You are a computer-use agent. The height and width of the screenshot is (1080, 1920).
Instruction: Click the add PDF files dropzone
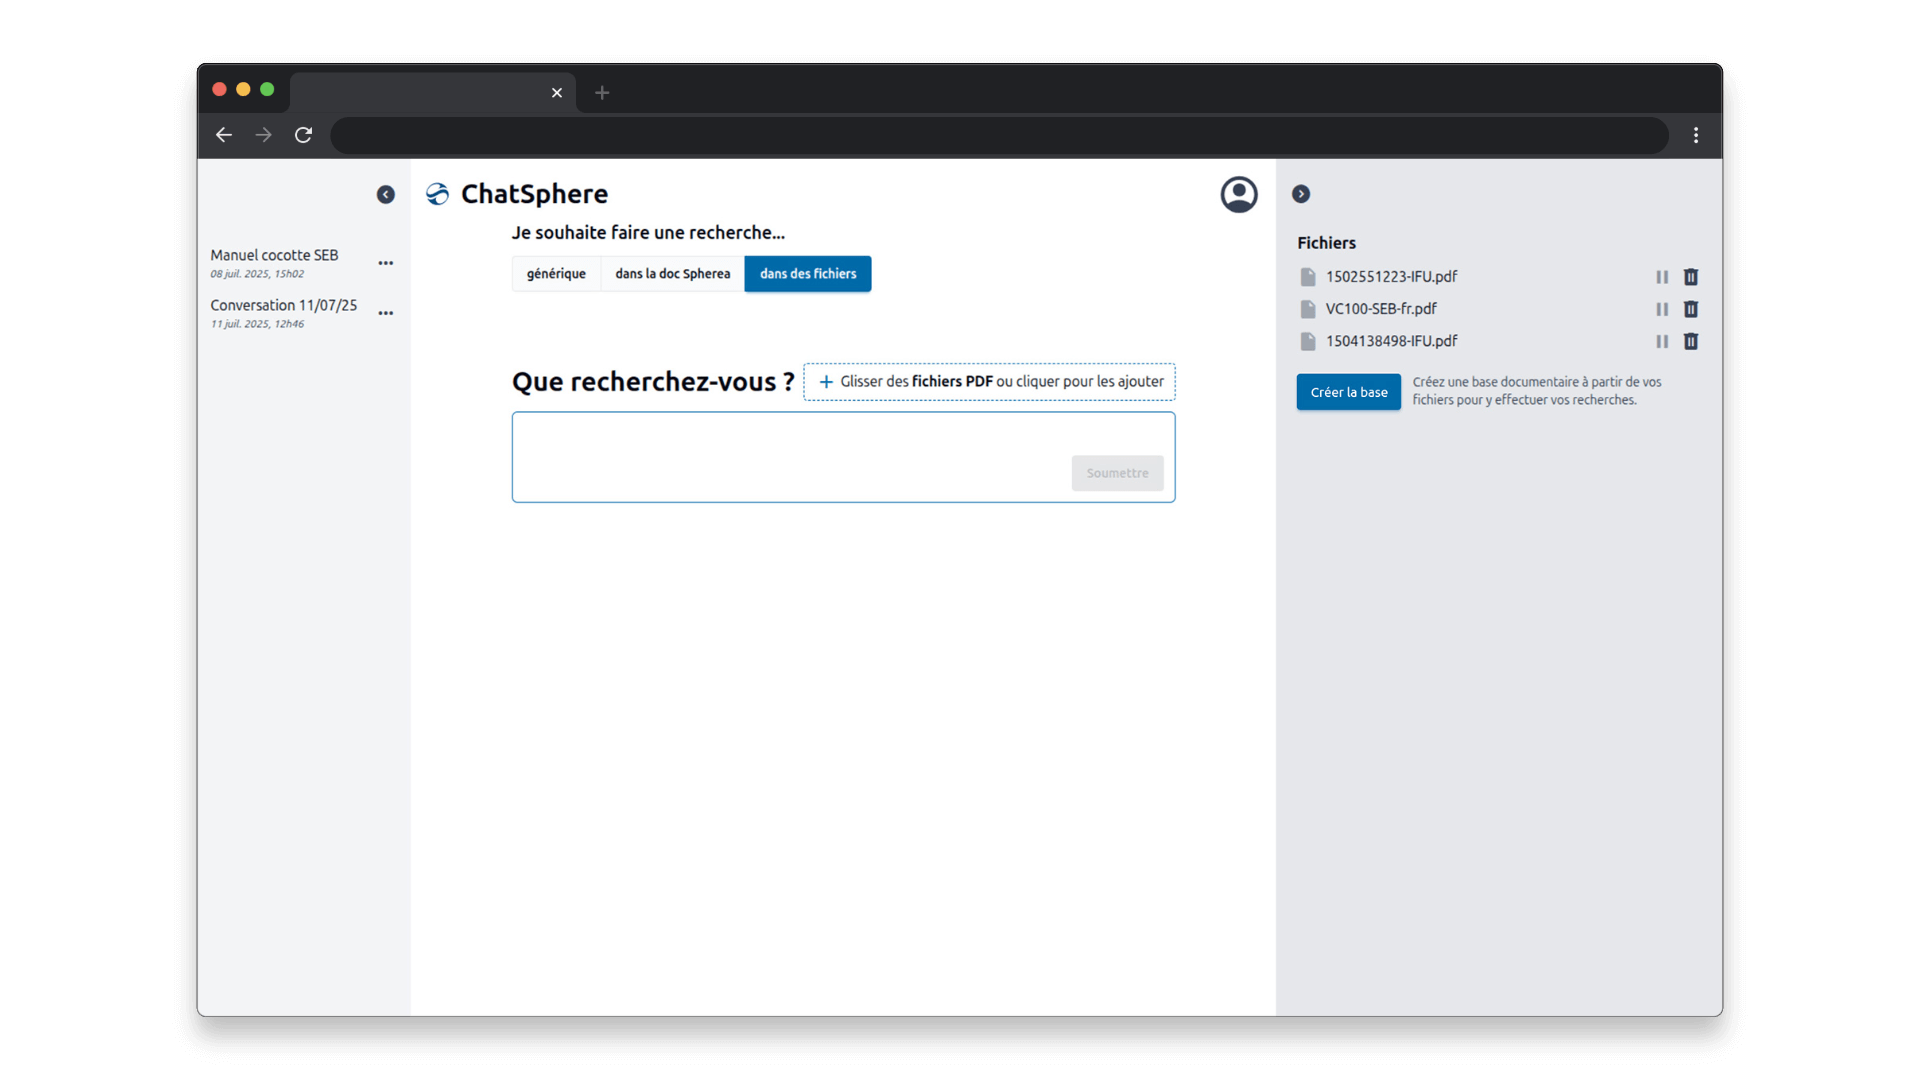pyautogui.click(x=989, y=382)
